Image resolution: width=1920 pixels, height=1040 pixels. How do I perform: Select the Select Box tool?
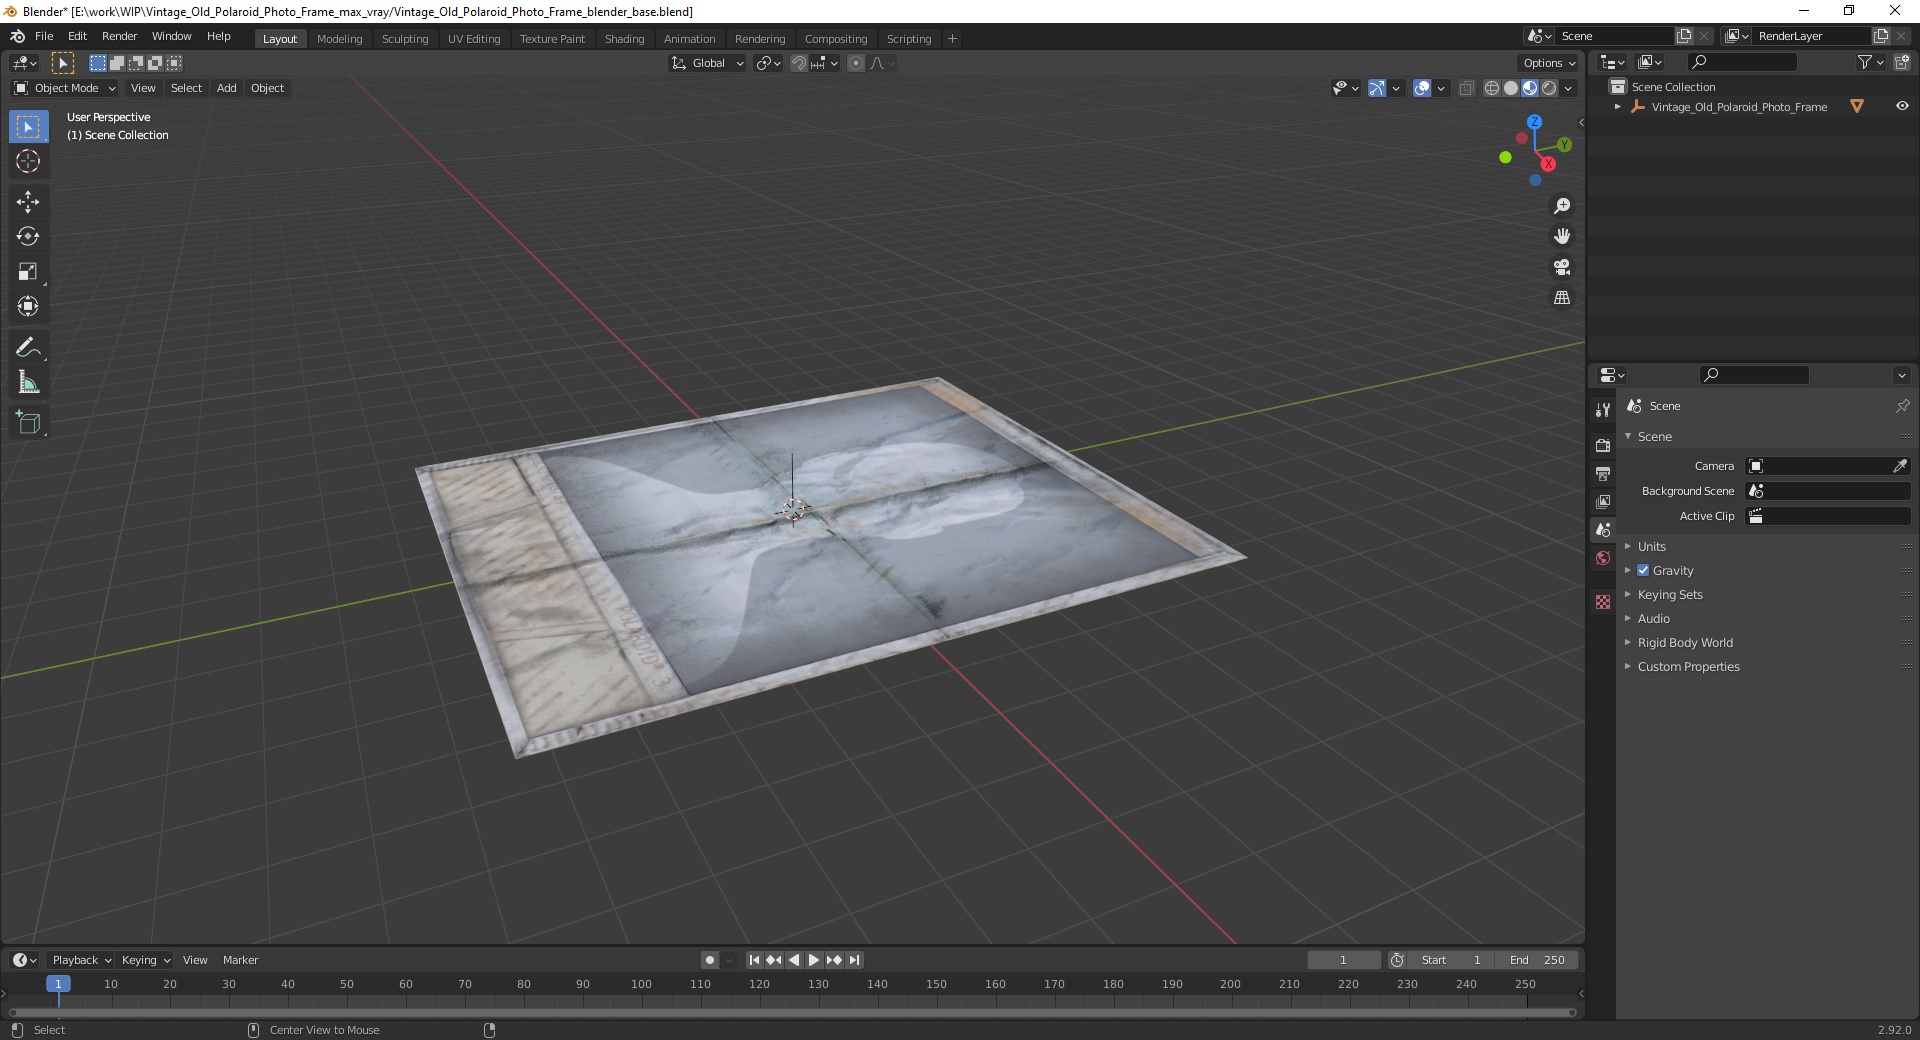[x=28, y=127]
